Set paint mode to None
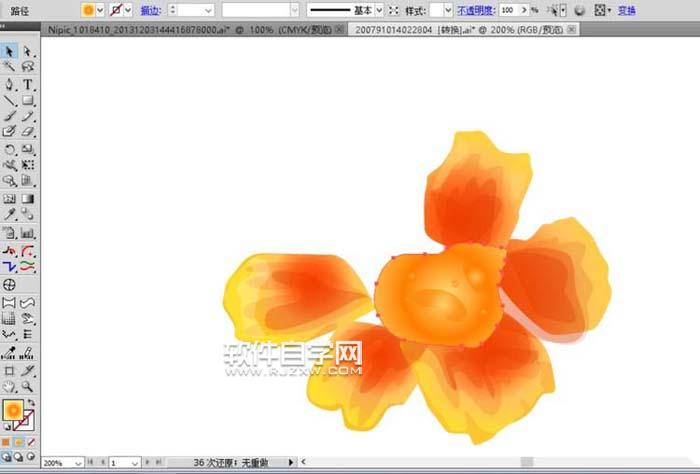This screenshot has width=700, height=474. click(29, 441)
